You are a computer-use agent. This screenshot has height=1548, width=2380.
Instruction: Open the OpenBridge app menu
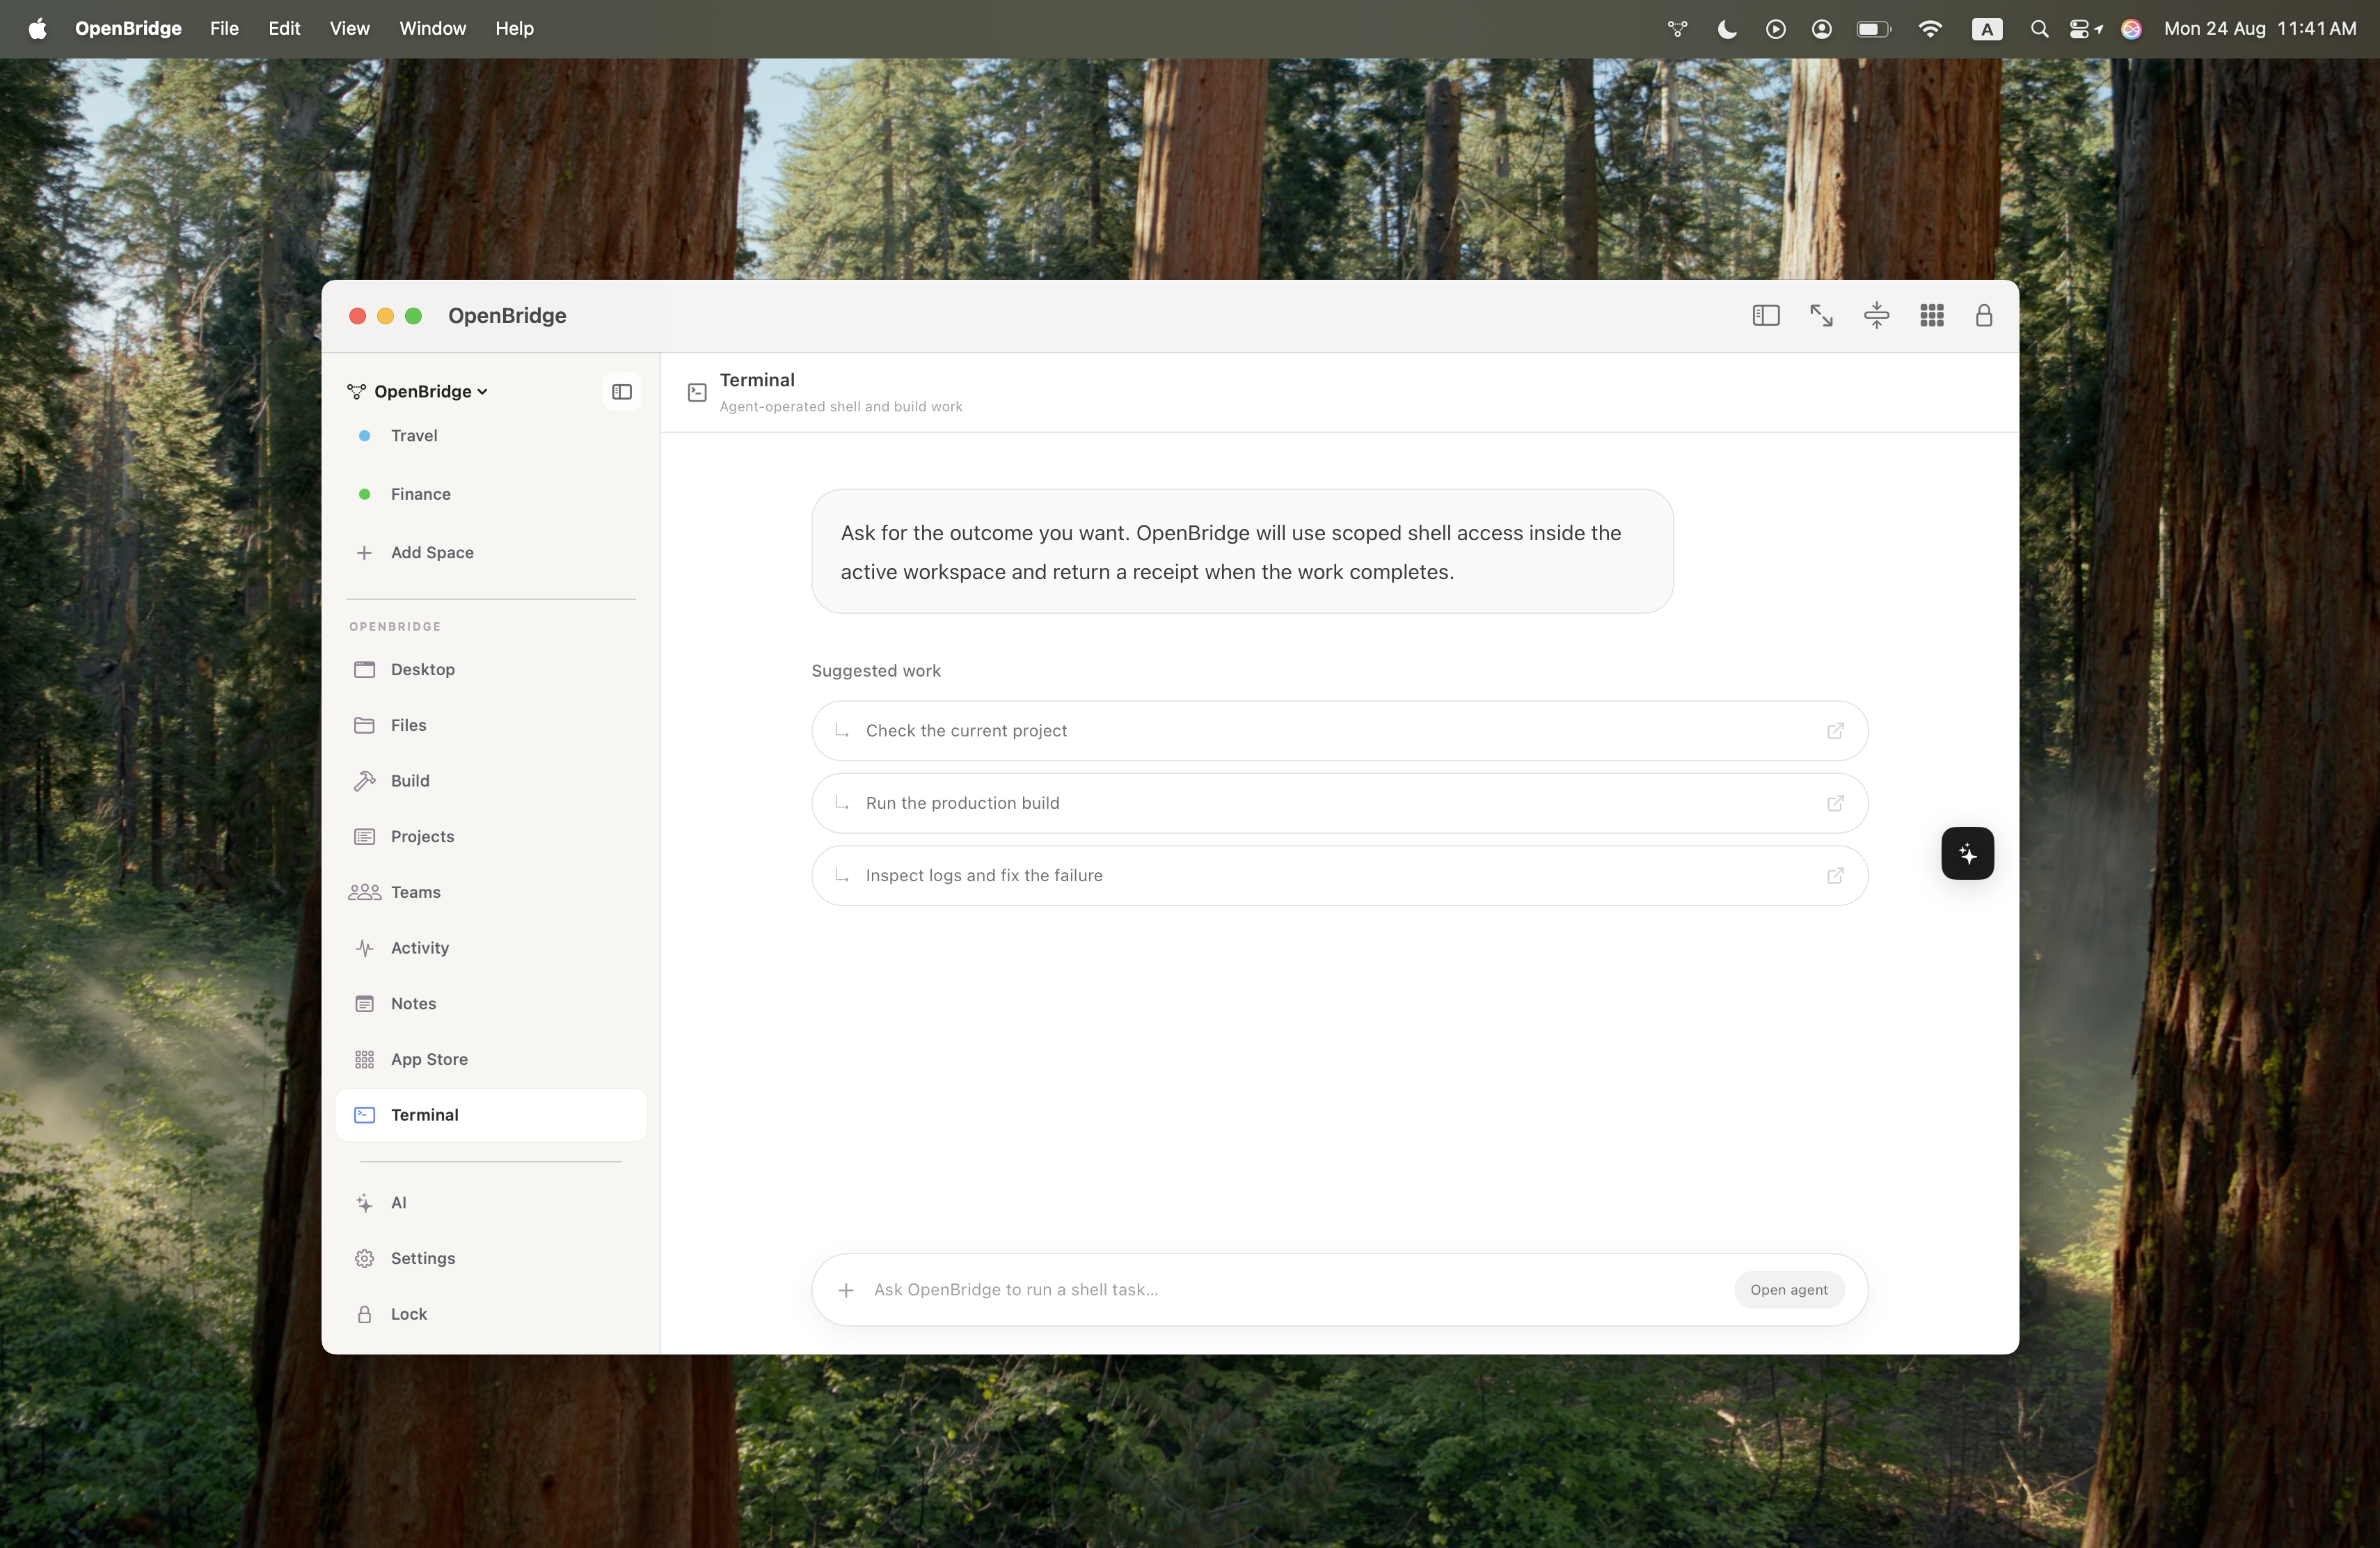click(128, 29)
